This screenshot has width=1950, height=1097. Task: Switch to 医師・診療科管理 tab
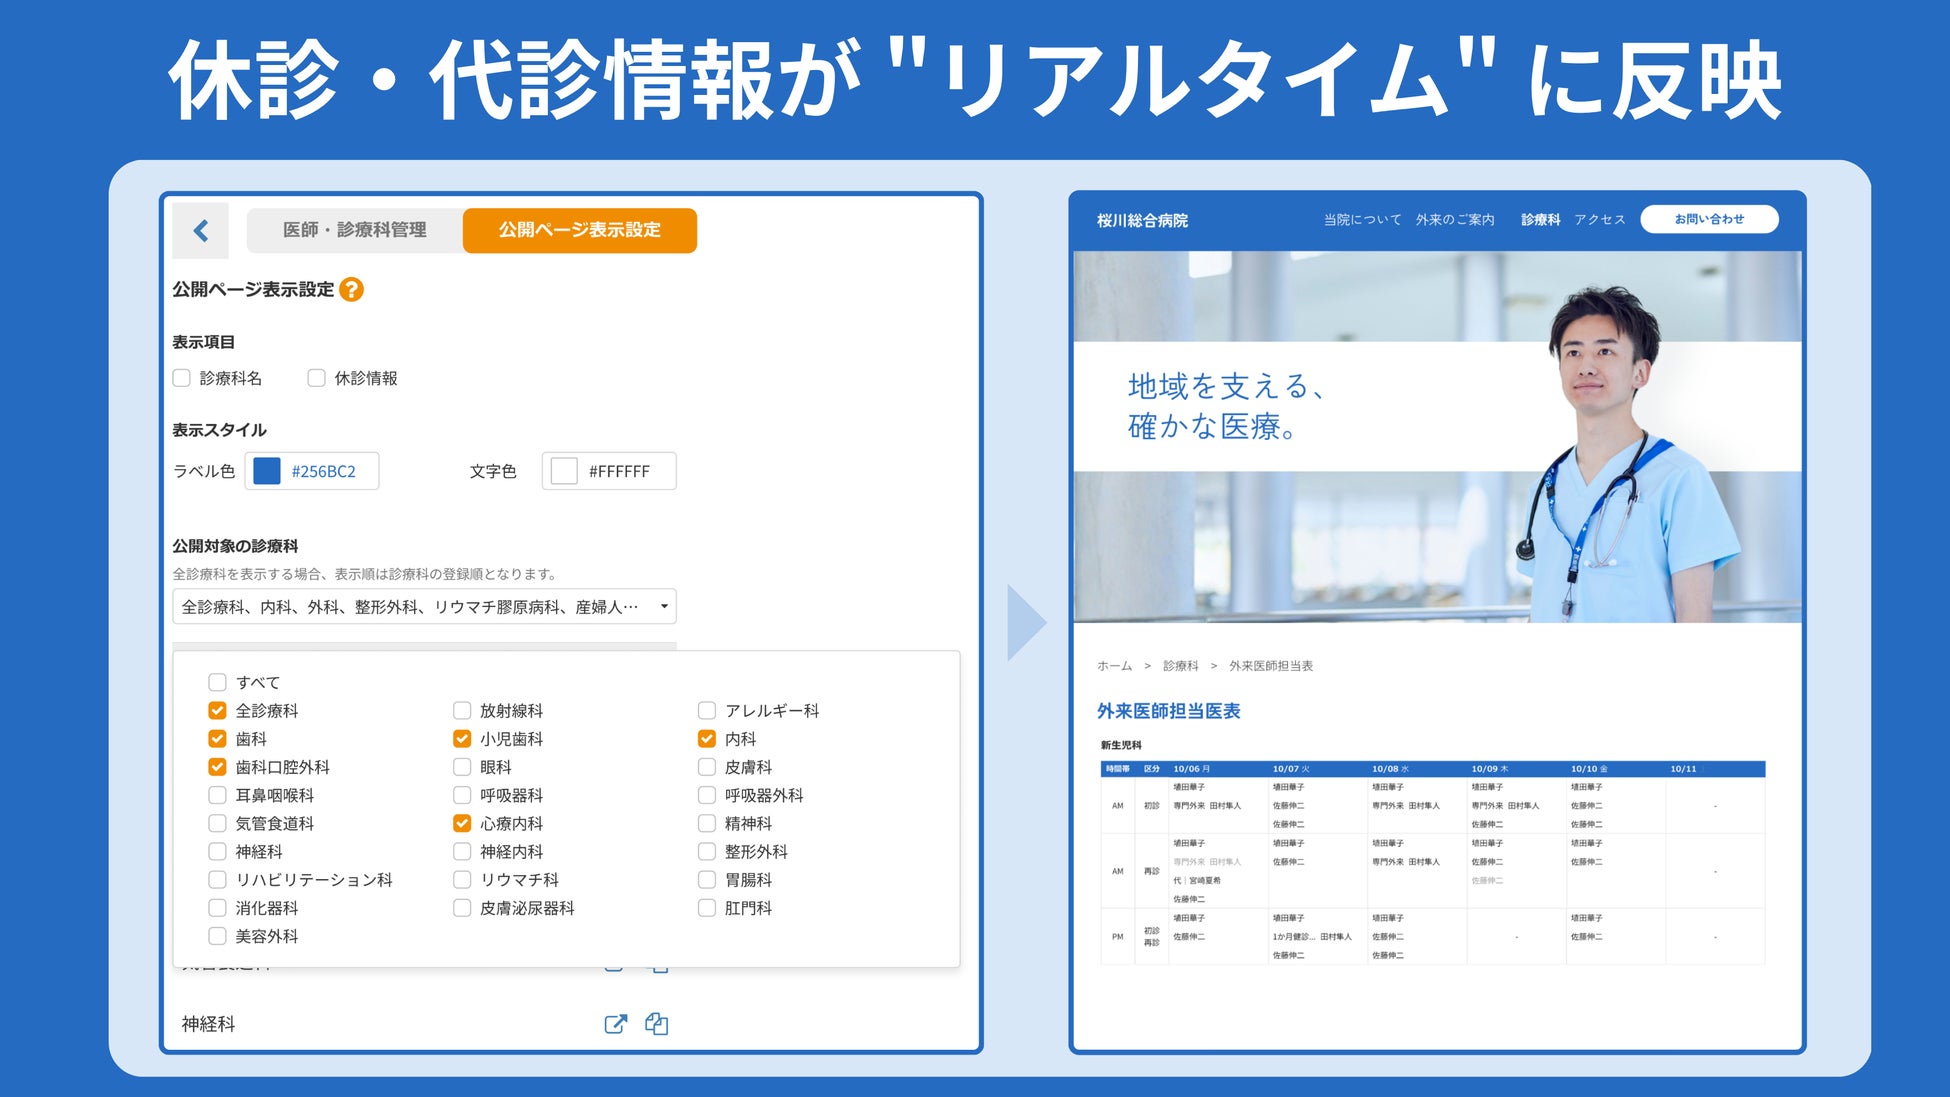coord(354,230)
